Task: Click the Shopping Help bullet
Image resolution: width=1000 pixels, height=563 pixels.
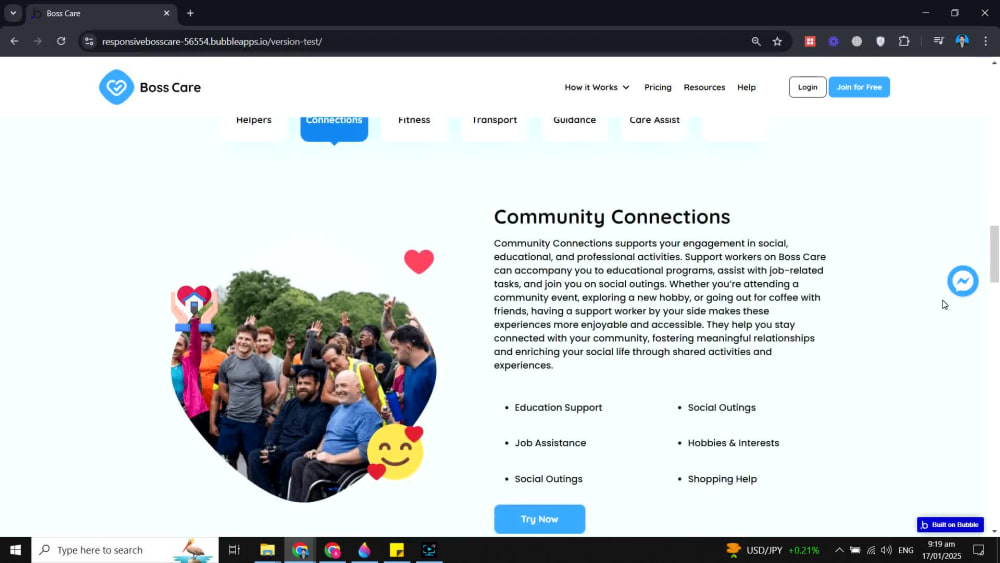Action: pyautogui.click(x=722, y=479)
